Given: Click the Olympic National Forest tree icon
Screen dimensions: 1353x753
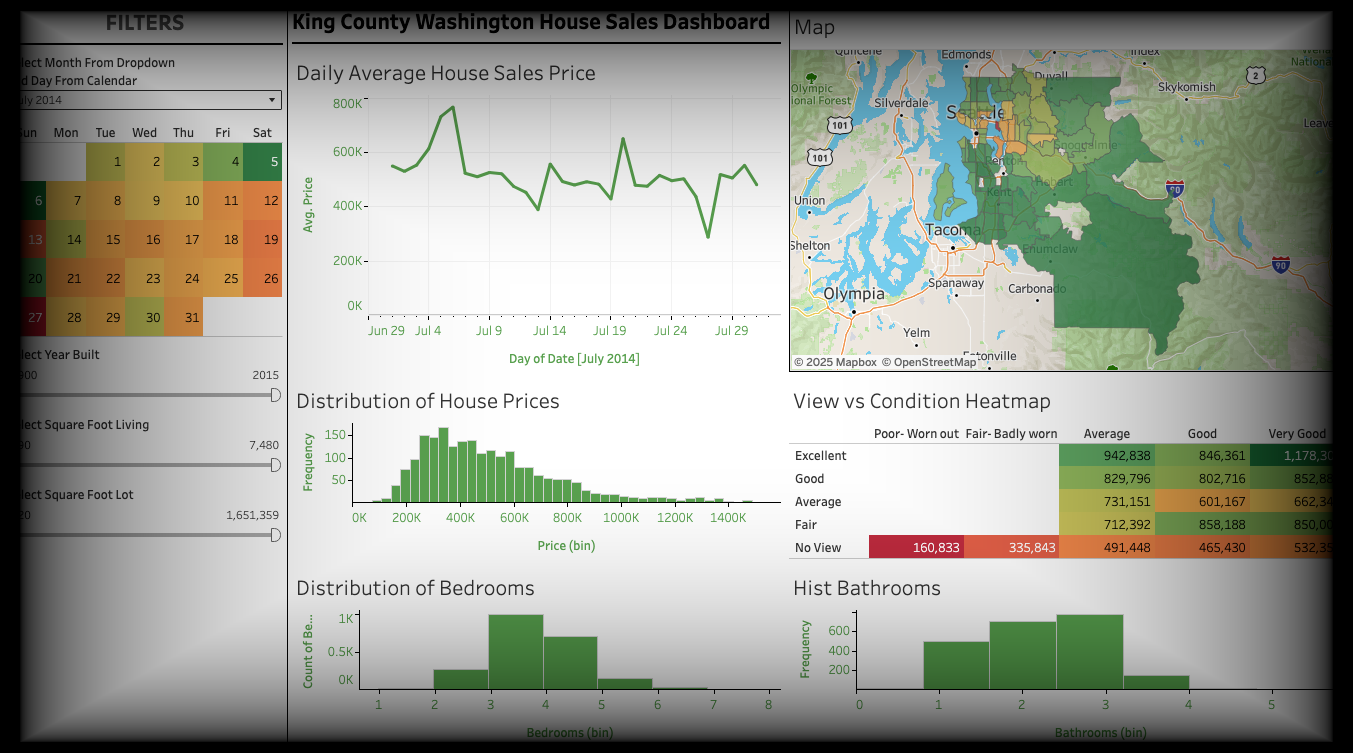Looking at the screenshot, I should click(810, 77).
